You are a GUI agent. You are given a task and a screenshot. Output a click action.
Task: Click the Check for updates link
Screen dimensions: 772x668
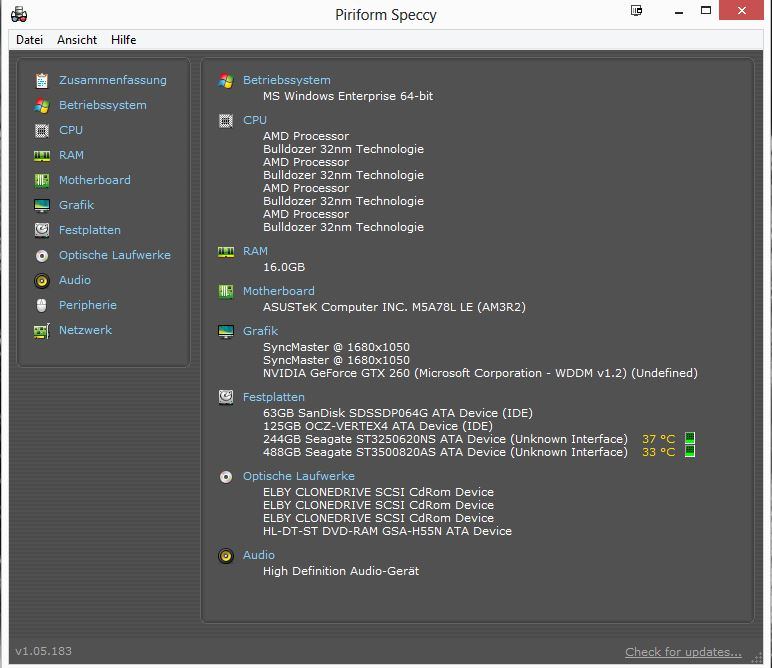(683, 652)
